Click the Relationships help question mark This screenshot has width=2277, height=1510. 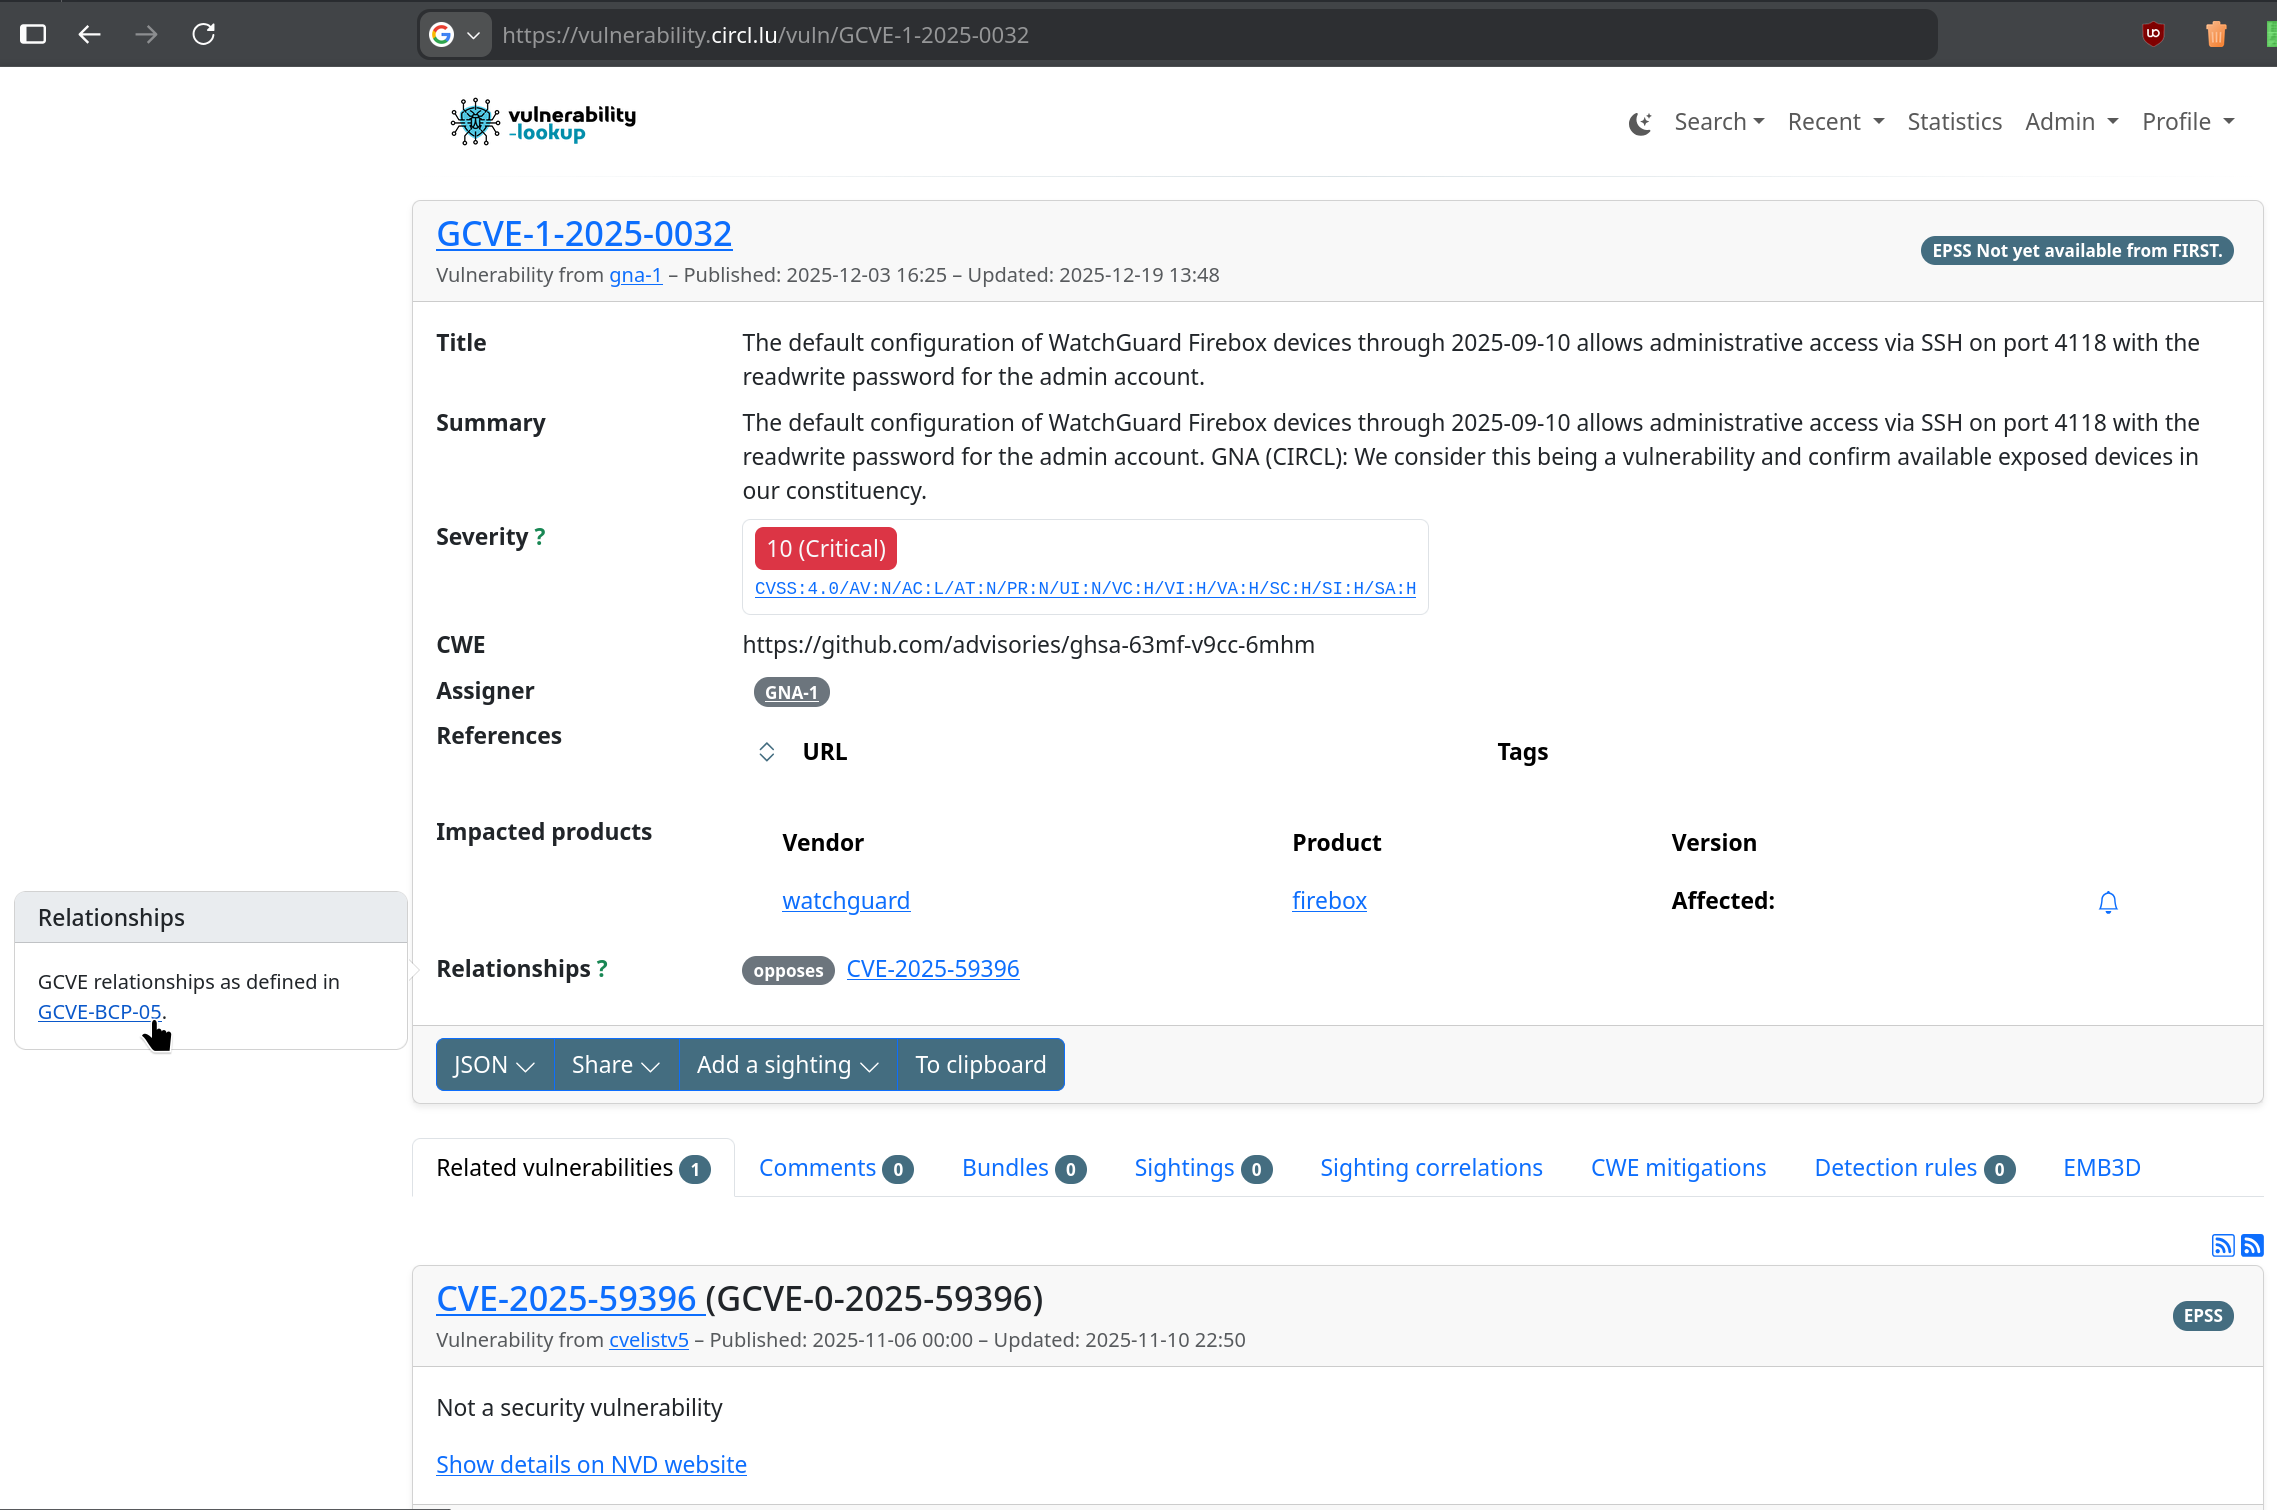pyautogui.click(x=602, y=969)
